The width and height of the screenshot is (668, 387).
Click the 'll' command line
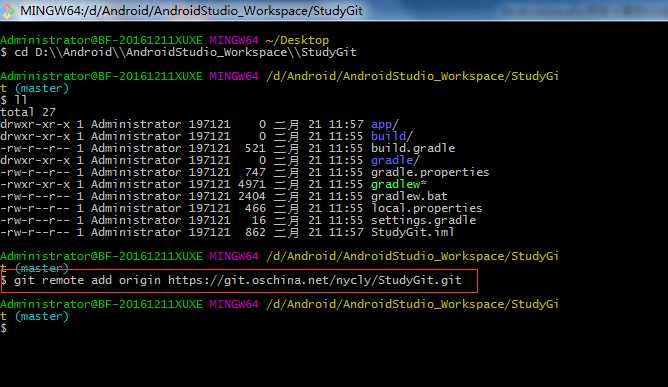point(14,100)
